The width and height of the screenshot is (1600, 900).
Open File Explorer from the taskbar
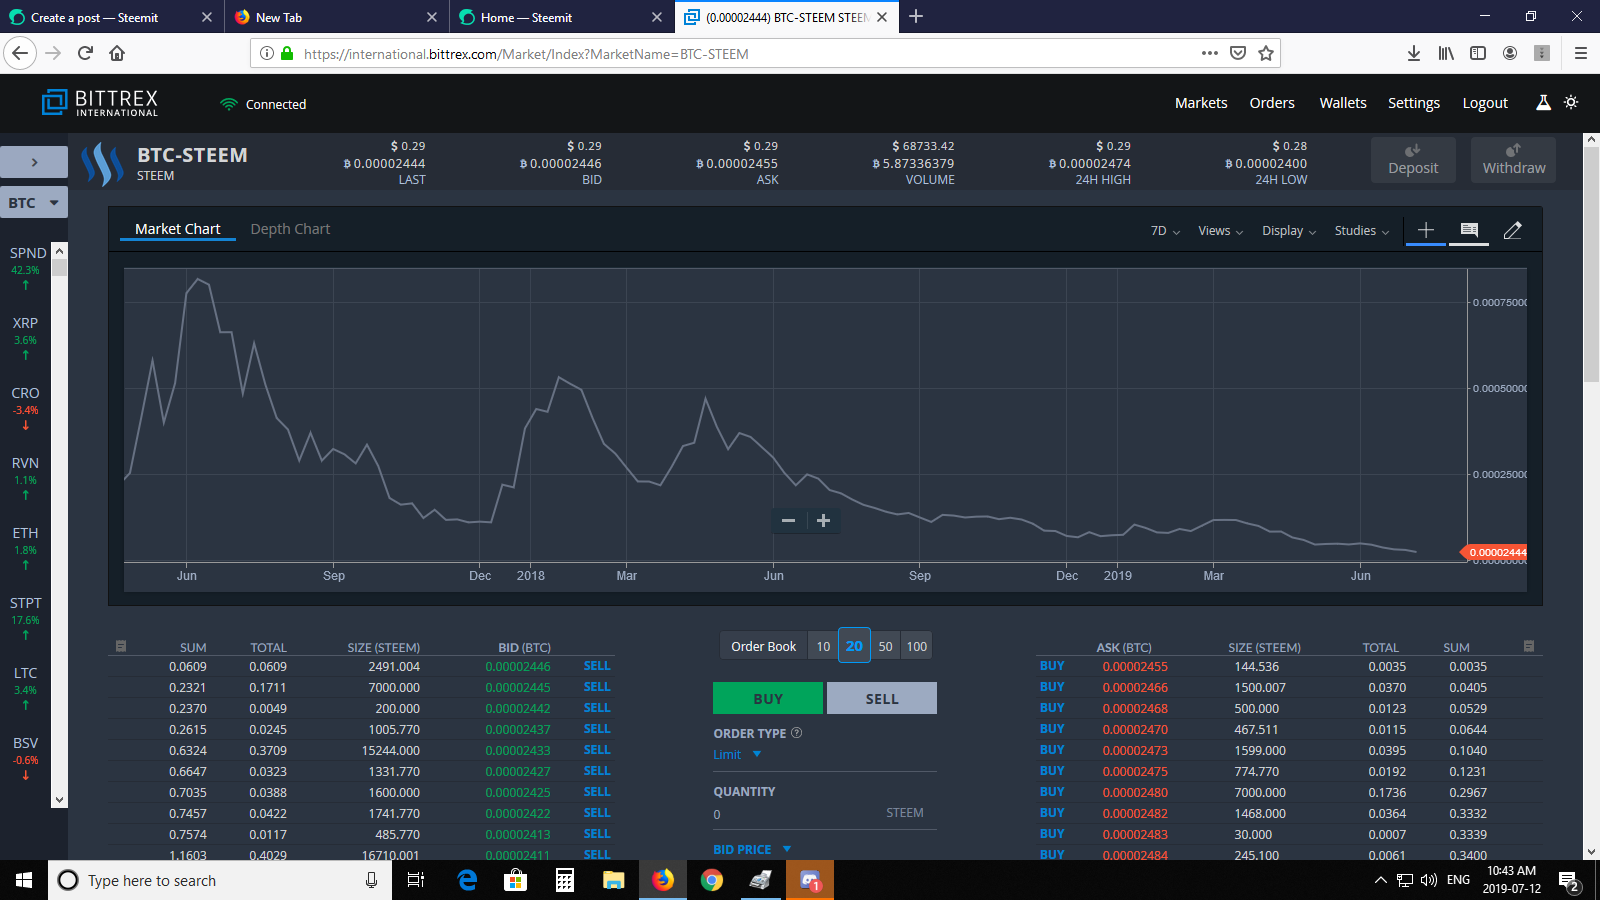click(x=613, y=880)
